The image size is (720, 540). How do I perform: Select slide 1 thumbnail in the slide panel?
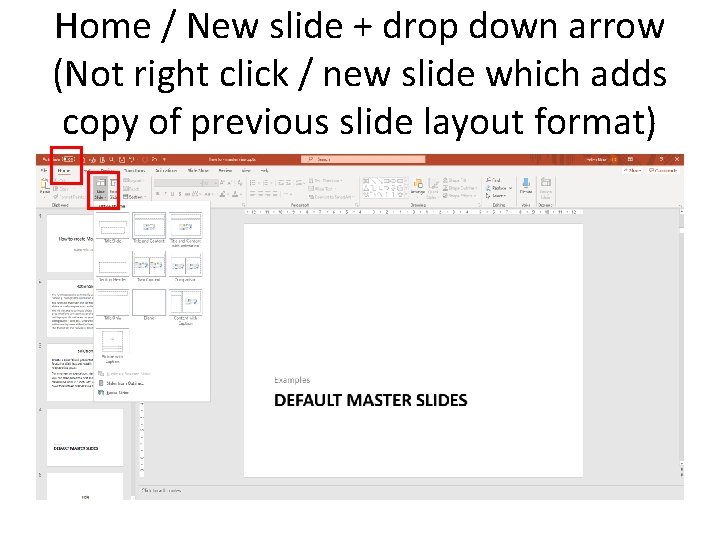click(x=70, y=244)
